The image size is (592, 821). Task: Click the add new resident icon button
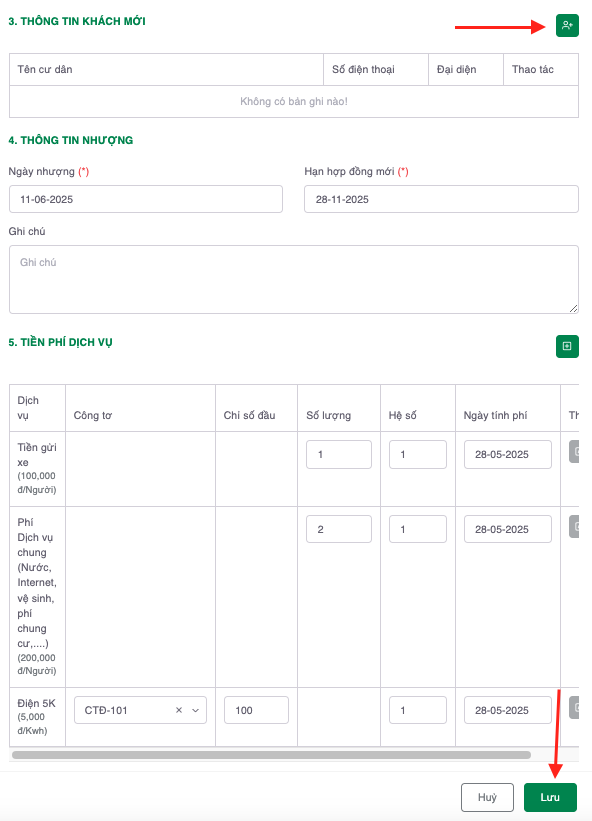[567, 25]
